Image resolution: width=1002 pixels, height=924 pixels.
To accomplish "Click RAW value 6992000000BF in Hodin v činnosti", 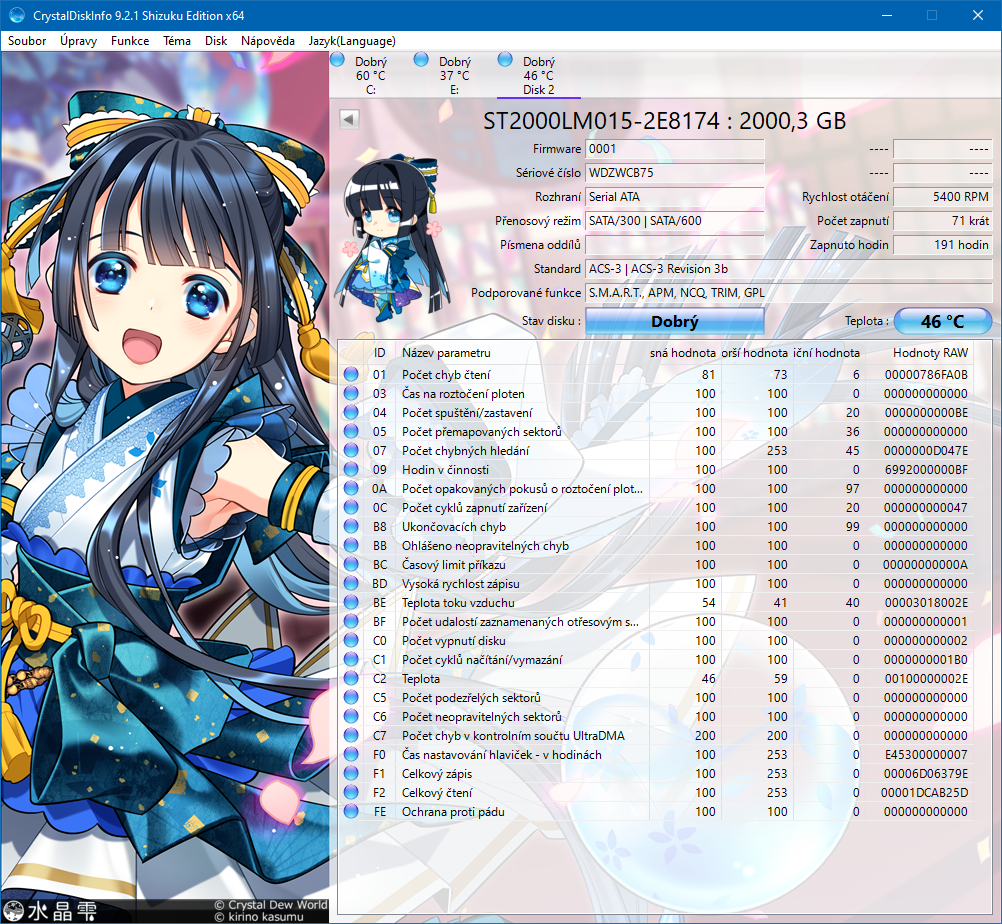I will [x=926, y=470].
